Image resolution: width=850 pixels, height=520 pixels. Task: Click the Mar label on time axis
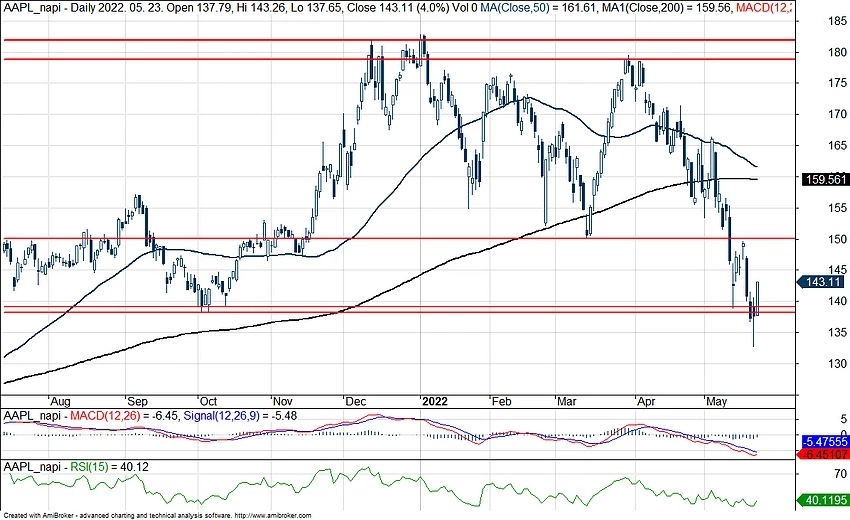pos(567,402)
